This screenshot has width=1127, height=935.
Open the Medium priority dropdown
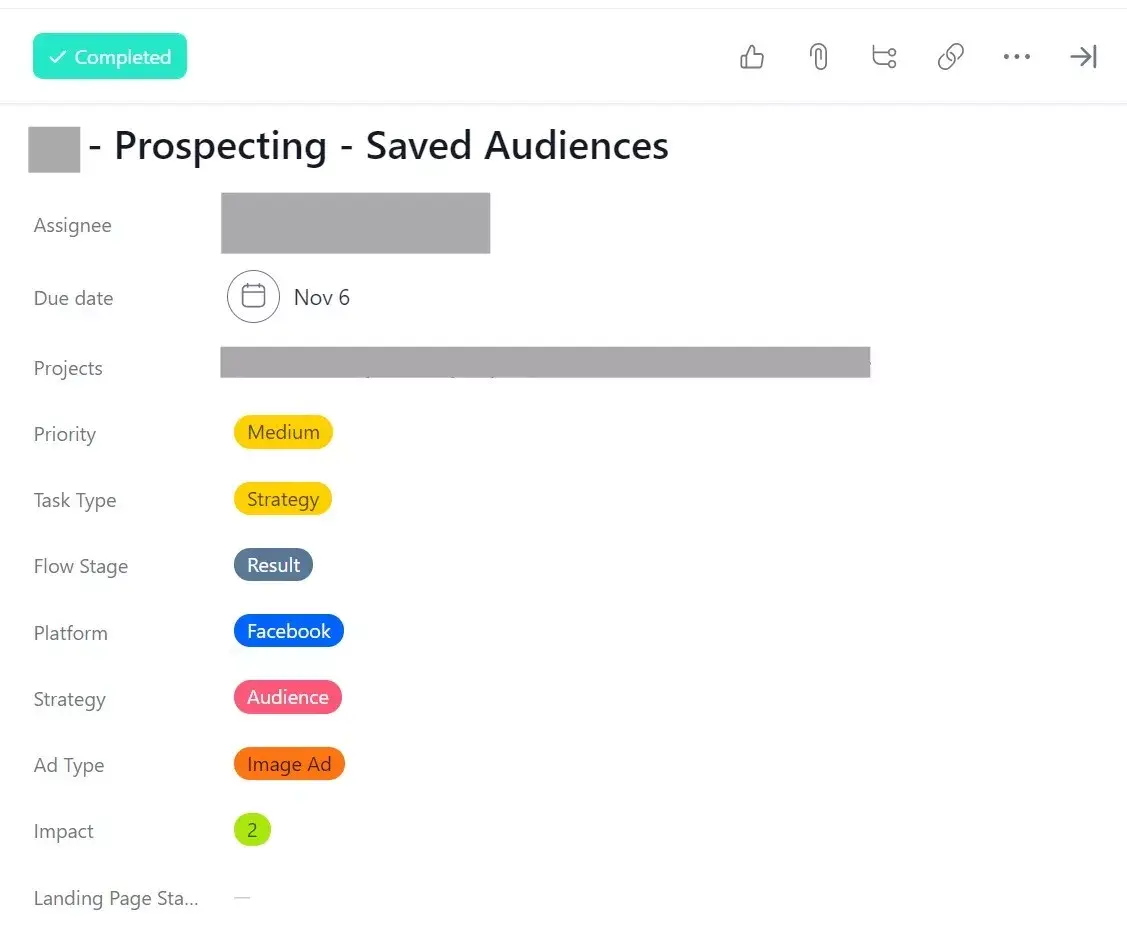point(283,433)
